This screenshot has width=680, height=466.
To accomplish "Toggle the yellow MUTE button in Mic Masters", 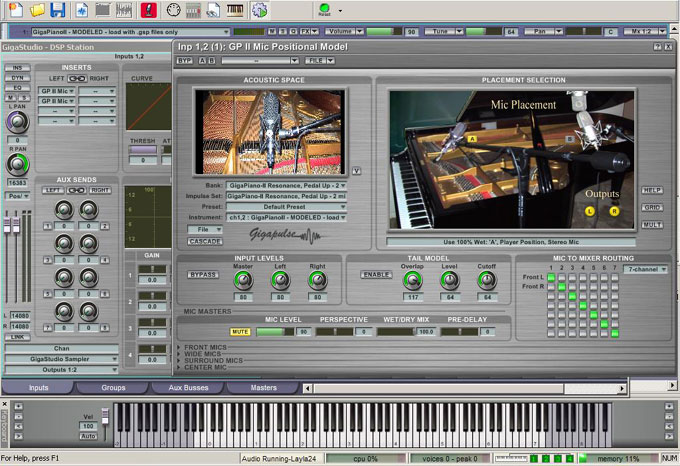I will click(240, 332).
